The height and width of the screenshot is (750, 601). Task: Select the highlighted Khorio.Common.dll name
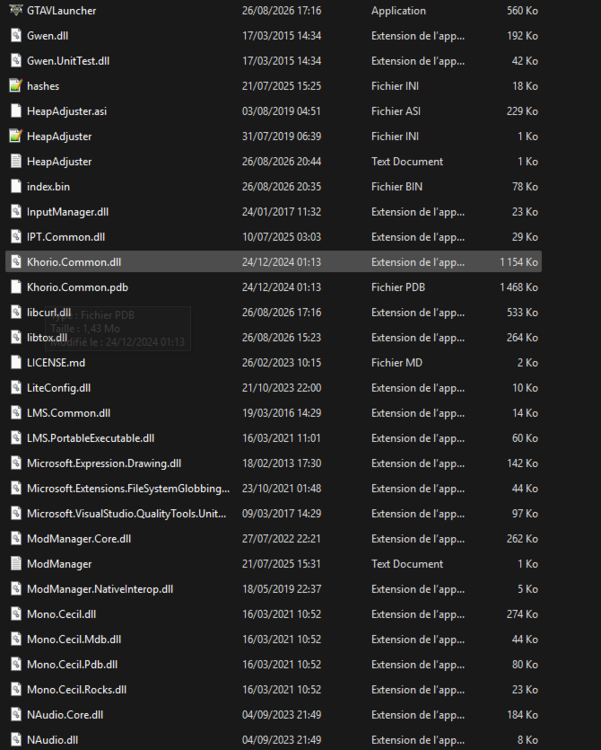tap(74, 262)
